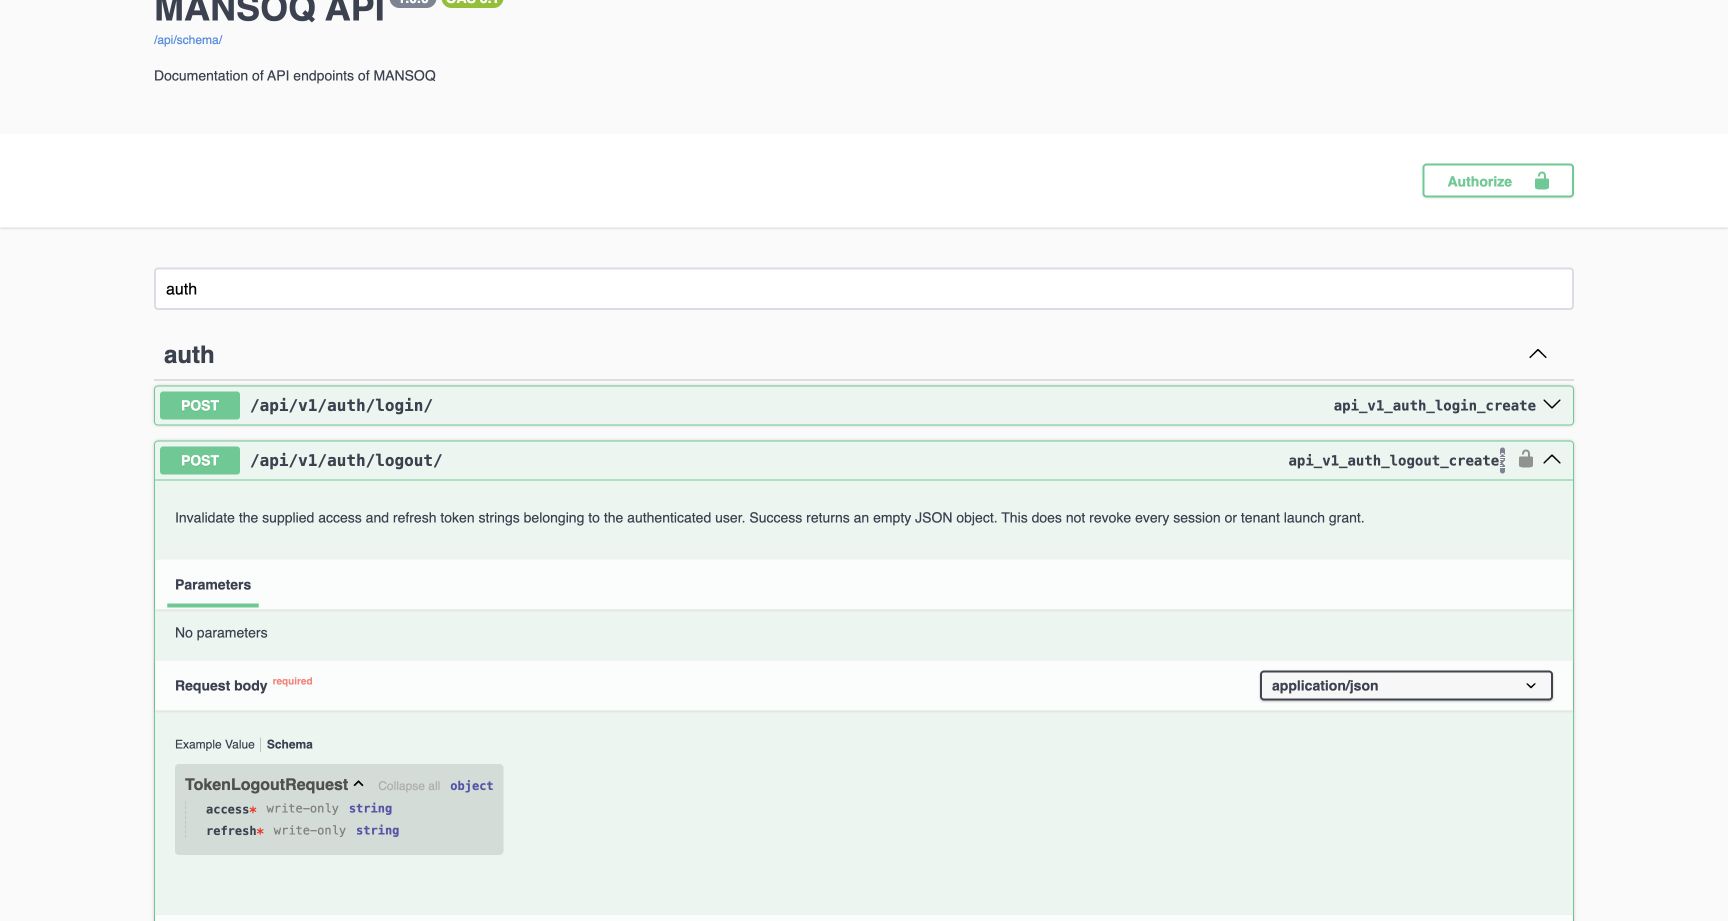Click the auth section heading

pyautogui.click(x=189, y=355)
